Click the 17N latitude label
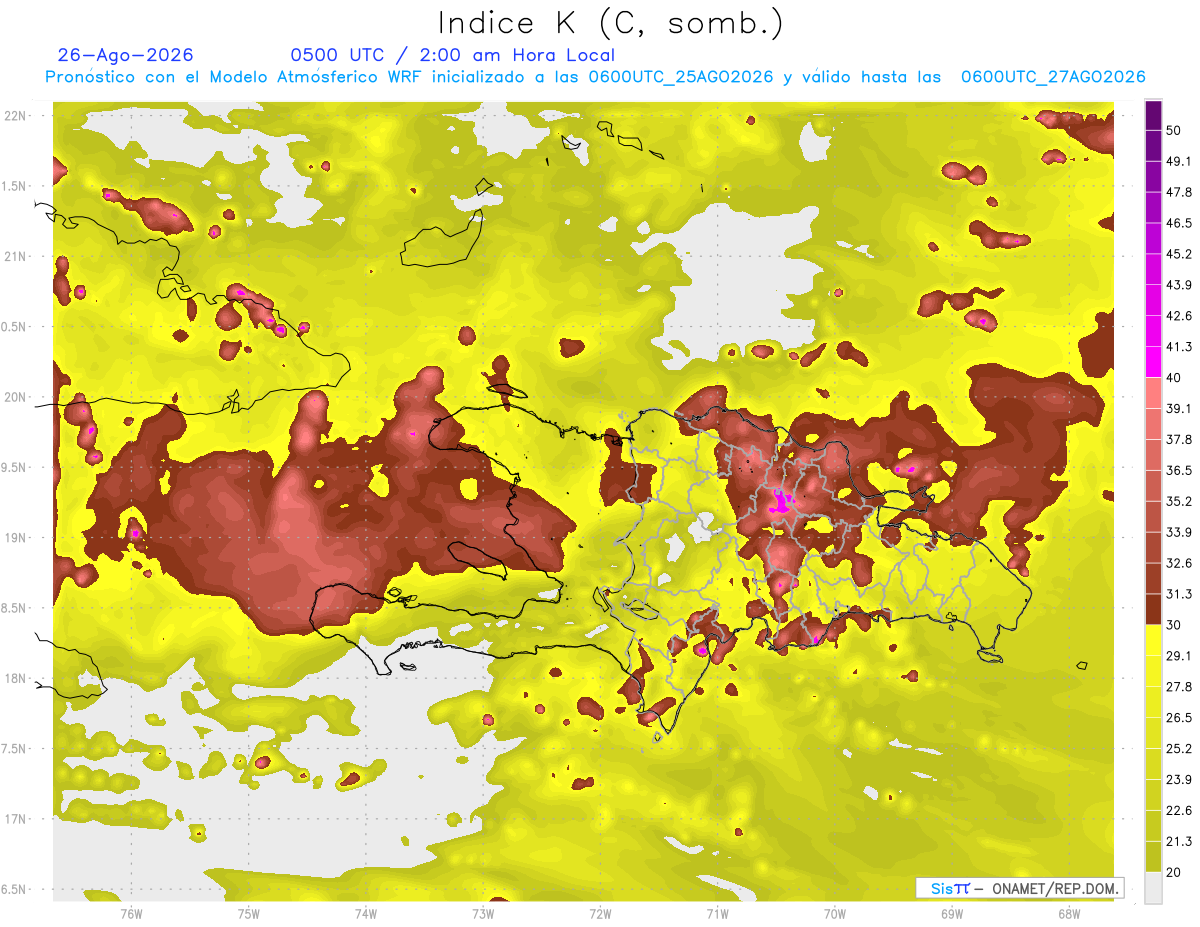Screen dimensions: 1200x927 pos(14,819)
